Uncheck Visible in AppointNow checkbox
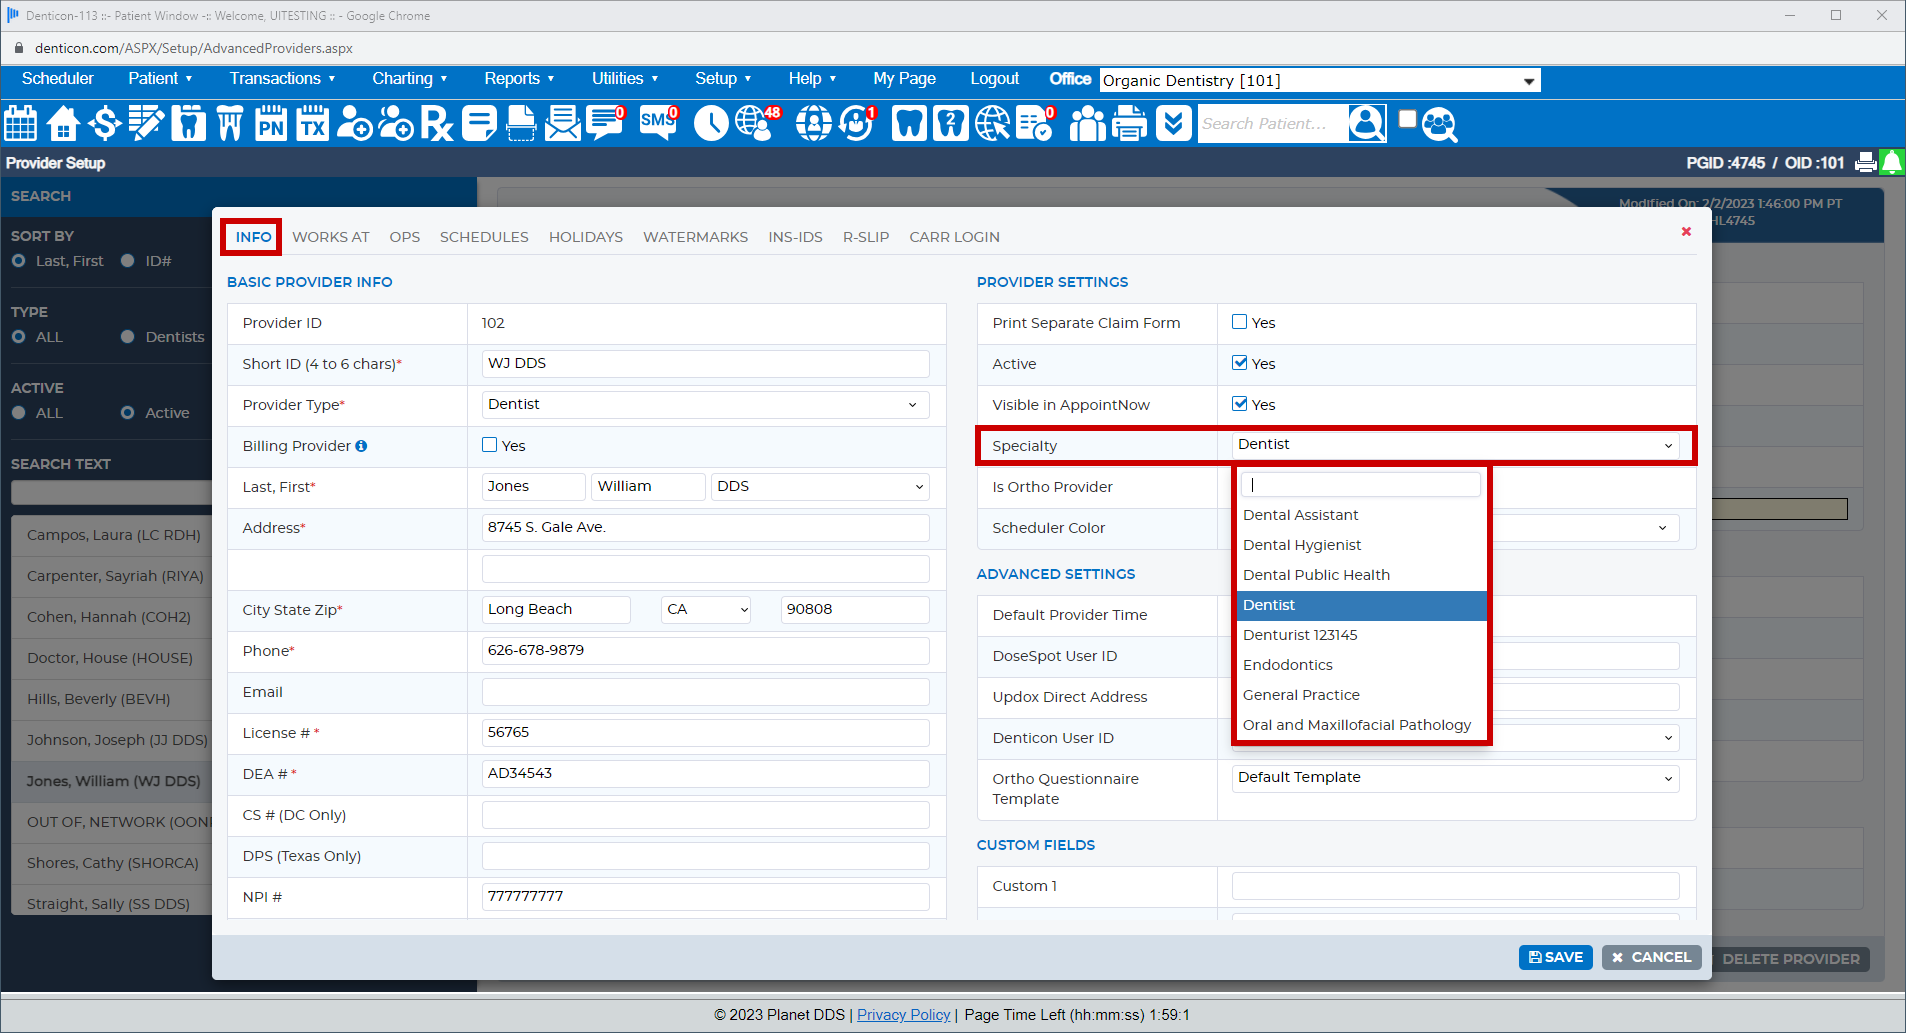 [1240, 404]
